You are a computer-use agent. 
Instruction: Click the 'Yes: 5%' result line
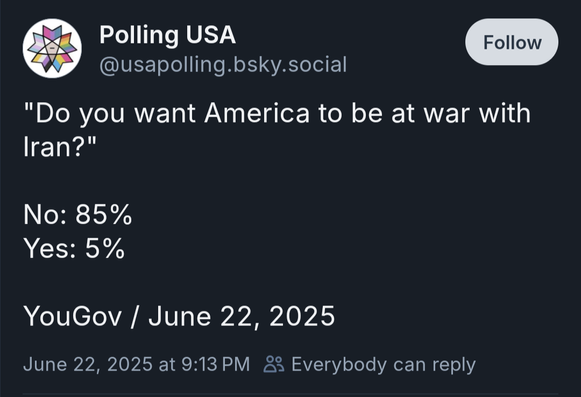74,248
